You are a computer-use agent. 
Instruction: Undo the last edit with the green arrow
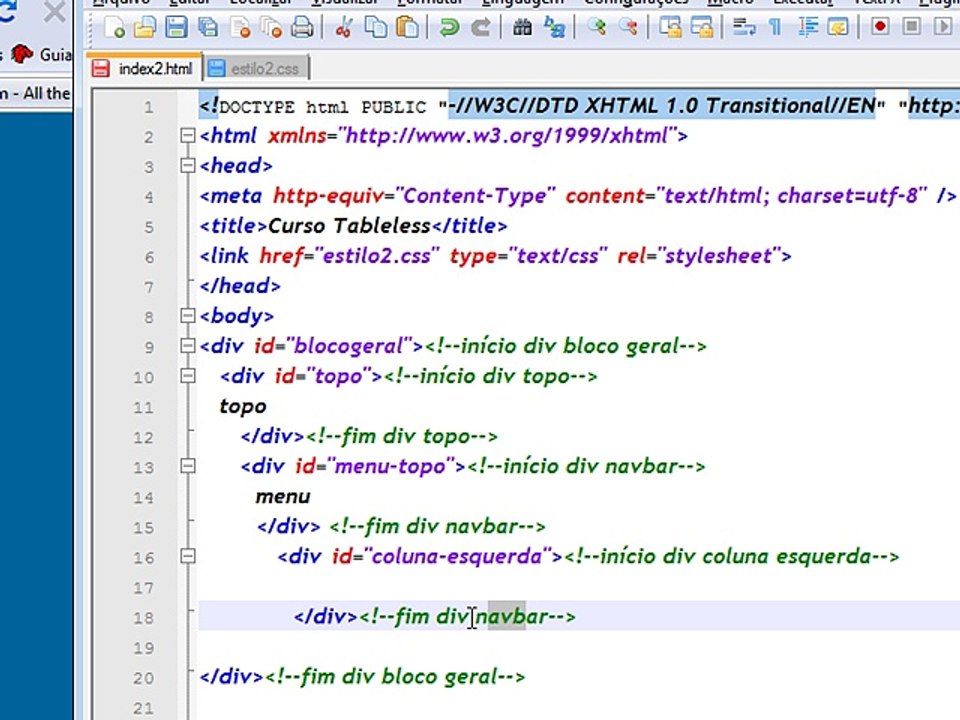[x=449, y=27]
